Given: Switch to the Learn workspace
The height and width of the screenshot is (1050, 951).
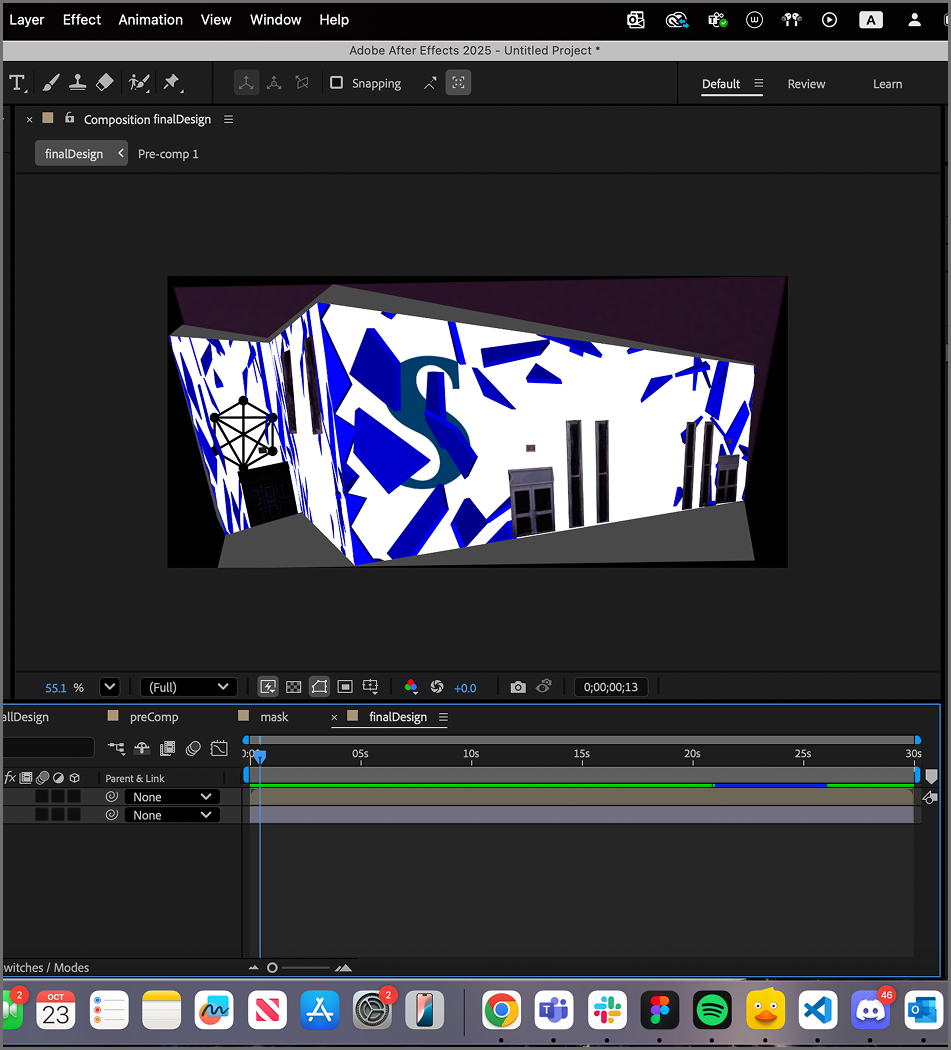Looking at the screenshot, I should coord(887,84).
